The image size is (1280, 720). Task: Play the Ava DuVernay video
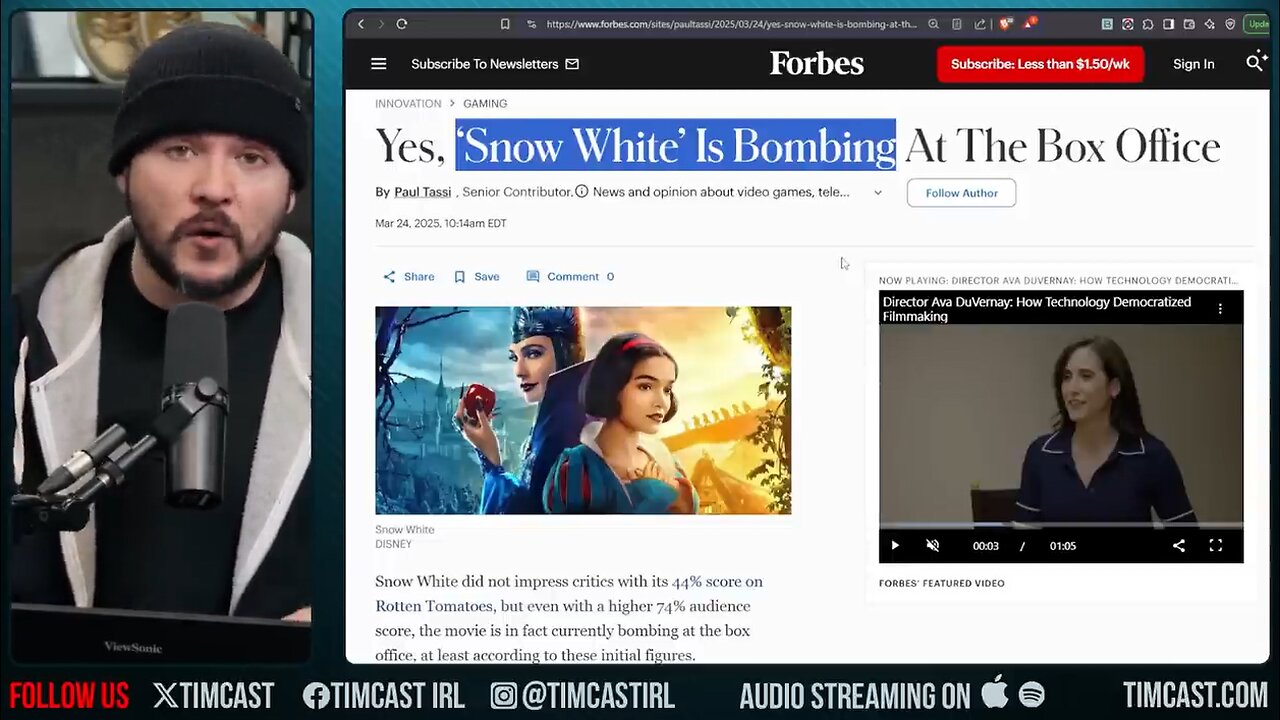click(x=895, y=546)
